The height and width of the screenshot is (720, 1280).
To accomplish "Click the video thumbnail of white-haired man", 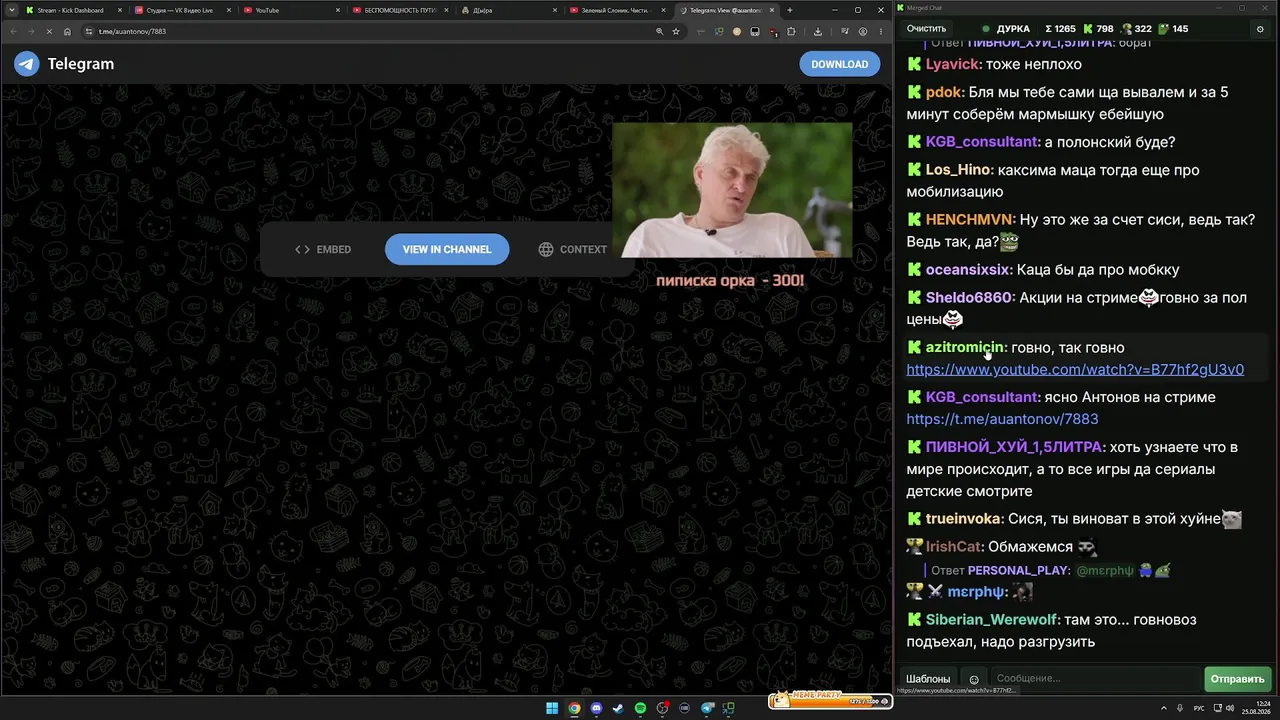I will [x=732, y=190].
